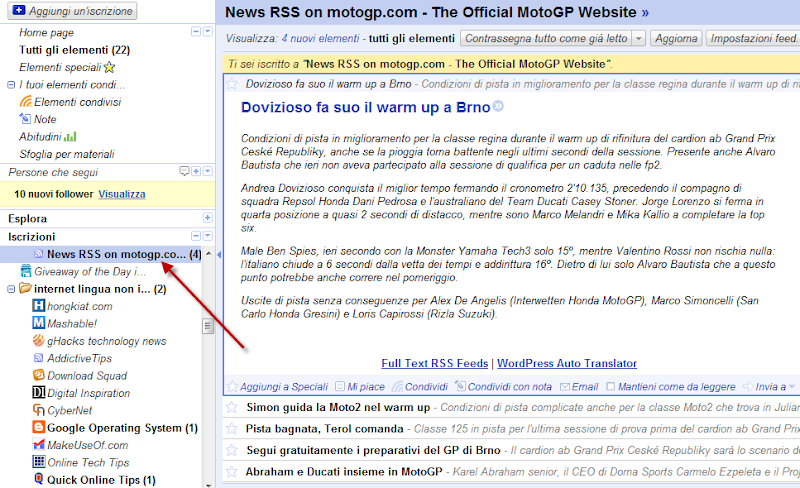Open Persone che segui options dropdown
800x488 pixels.
[x=208, y=171]
